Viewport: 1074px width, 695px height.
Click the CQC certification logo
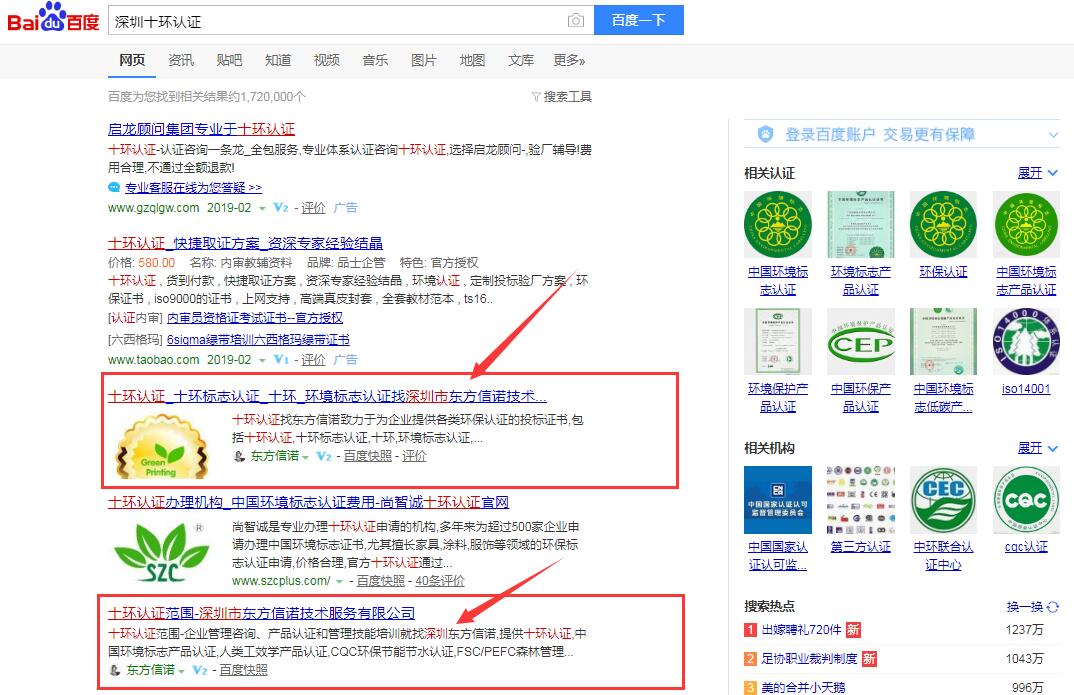pos(1026,500)
